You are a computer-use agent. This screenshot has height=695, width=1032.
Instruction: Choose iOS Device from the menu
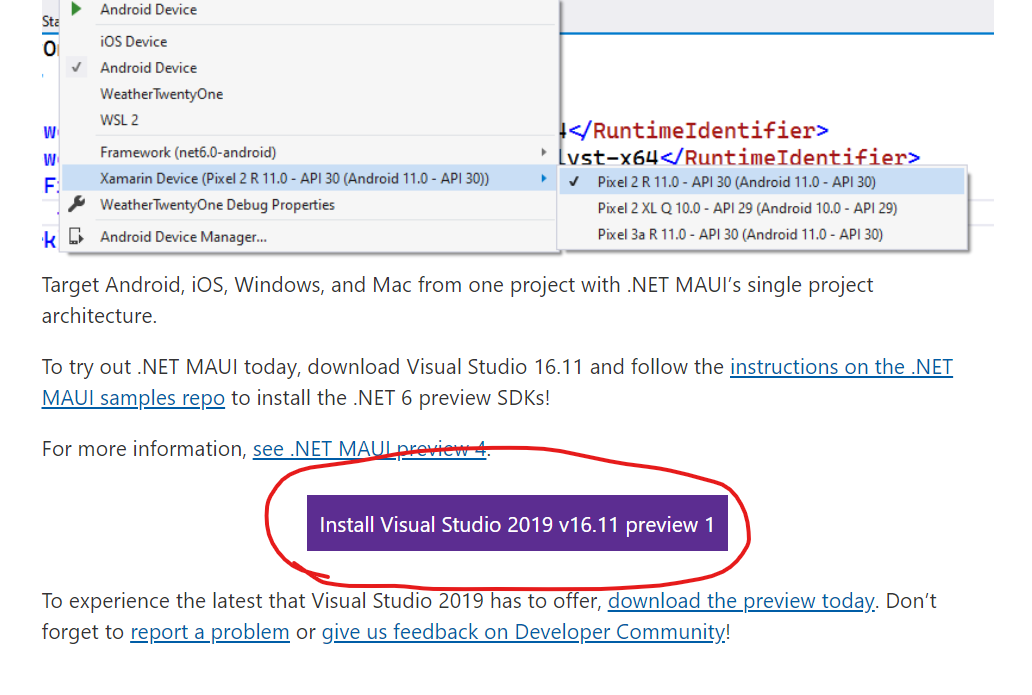(134, 41)
